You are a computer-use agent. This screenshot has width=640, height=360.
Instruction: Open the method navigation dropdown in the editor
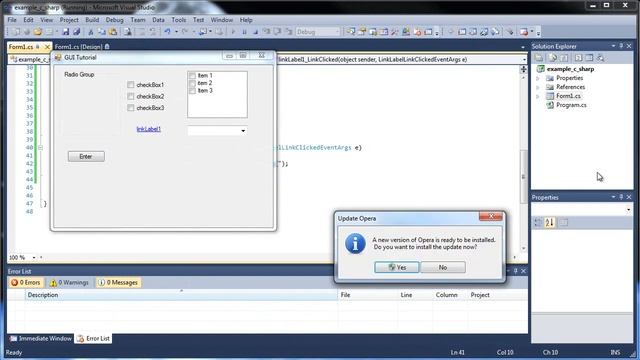[524, 60]
